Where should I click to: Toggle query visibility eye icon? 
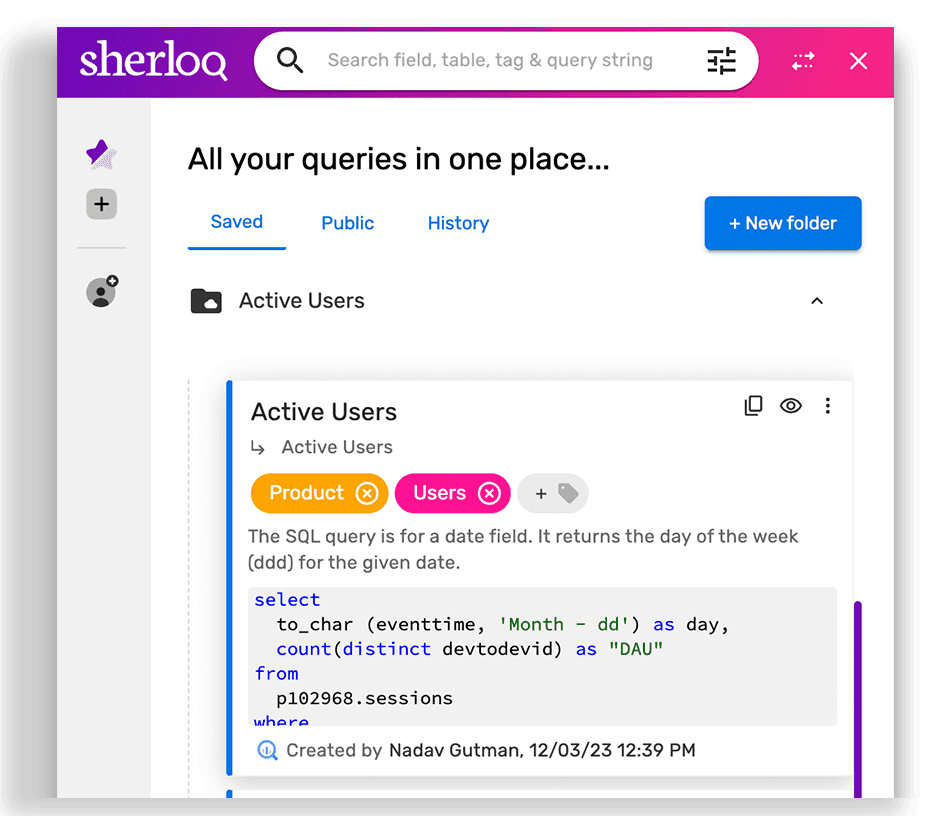coord(790,406)
